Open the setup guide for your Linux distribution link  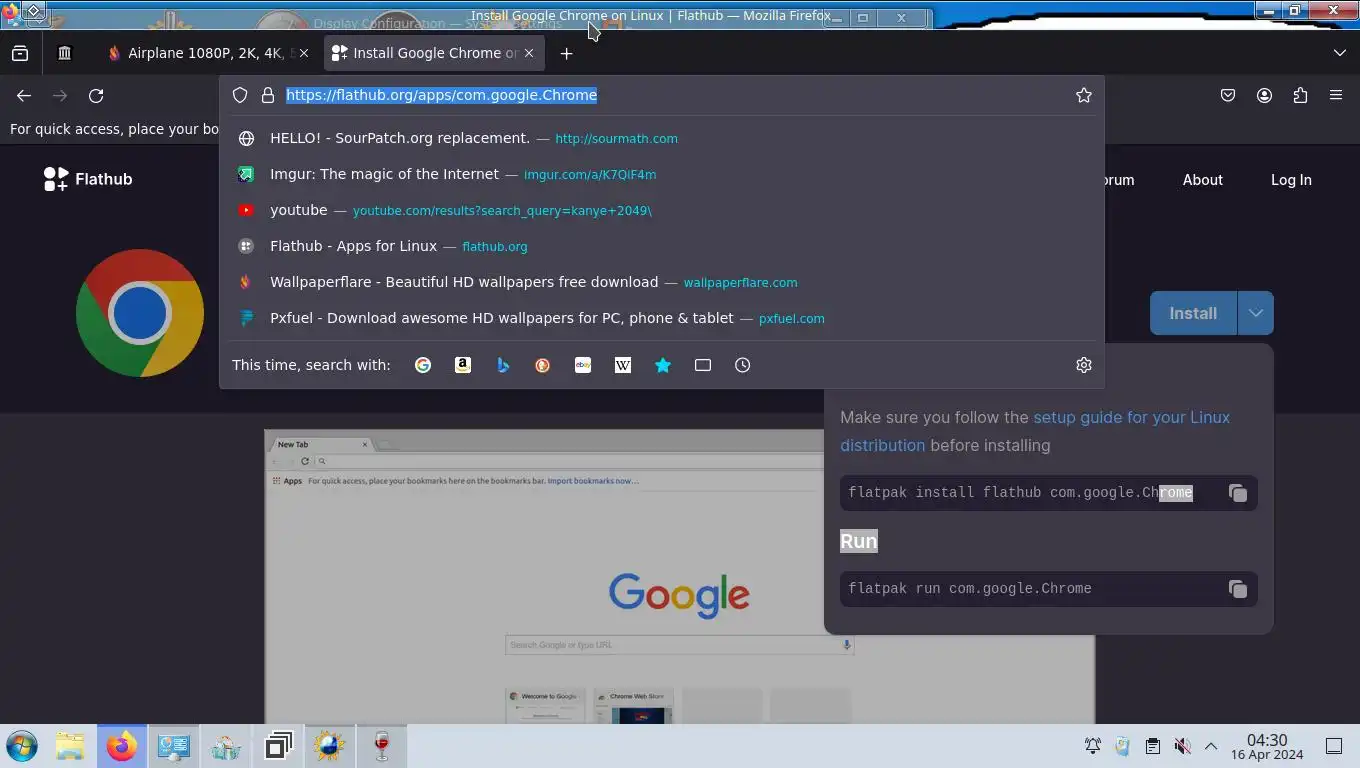(x=1035, y=431)
